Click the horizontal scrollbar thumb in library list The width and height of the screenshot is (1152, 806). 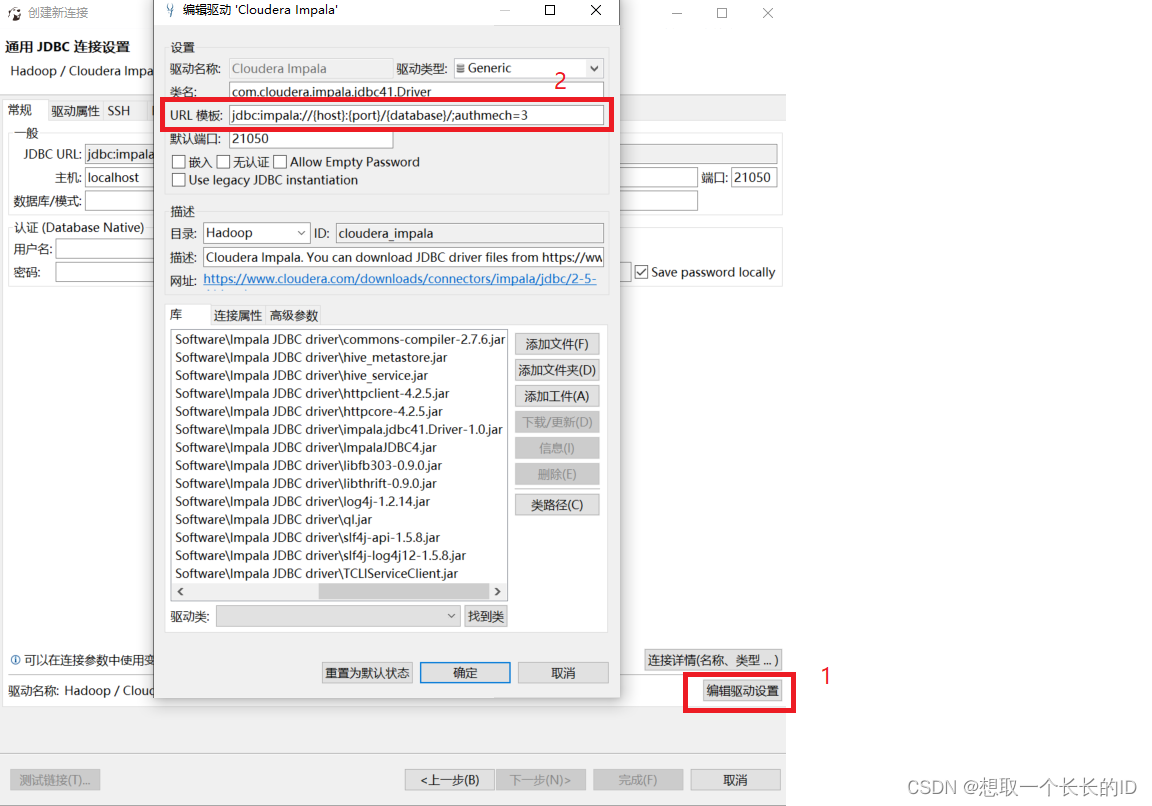[x=403, y=591]
